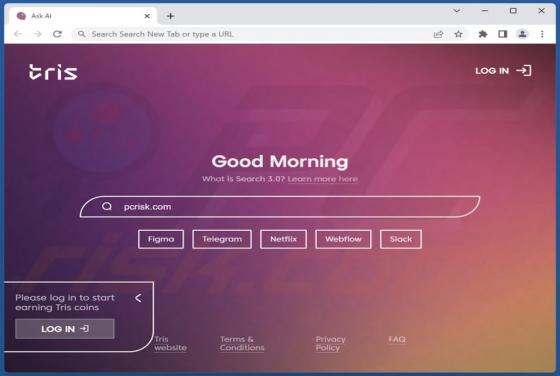The image size is (560, 376).
Task: Open the Privacy Policy link
Action: [x=330, y=343]
